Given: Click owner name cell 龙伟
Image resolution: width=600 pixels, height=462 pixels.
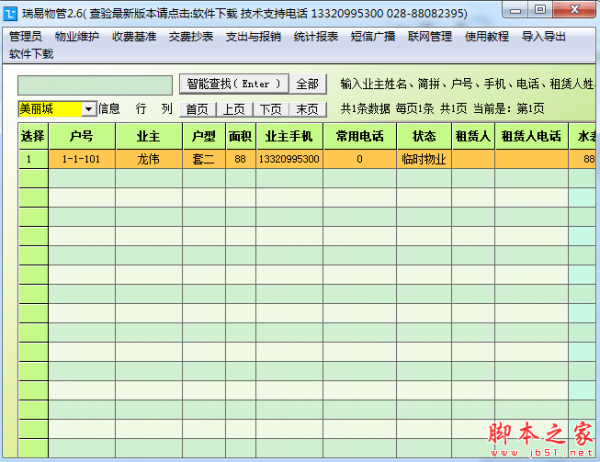Looking at the screenshot, I should [149, 159].
